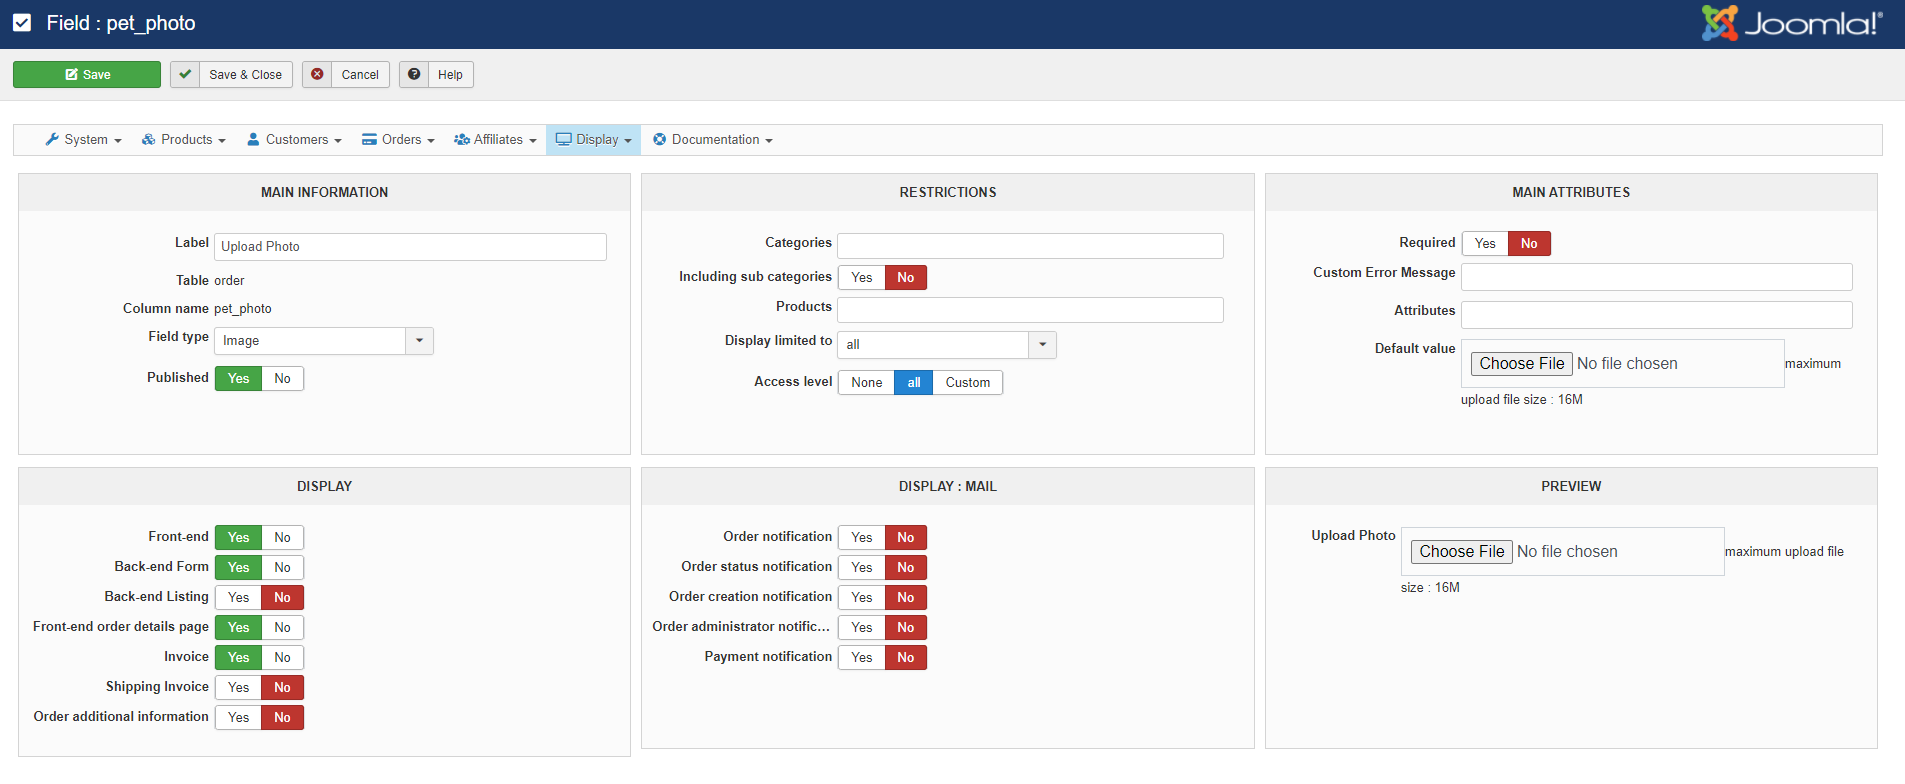Screen dimensions: 1905x784
Task: Set Back-end Form to No
Action: [283, 568]
